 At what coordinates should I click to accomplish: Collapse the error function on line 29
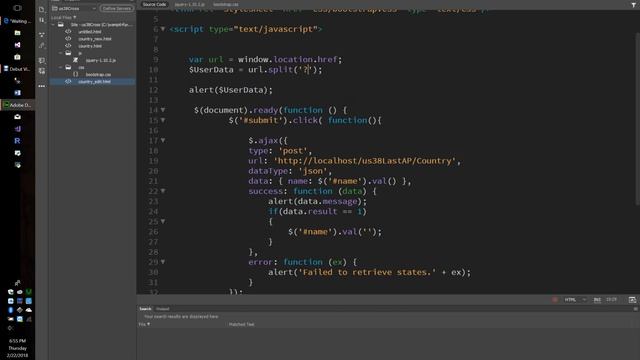pos(163,262)
